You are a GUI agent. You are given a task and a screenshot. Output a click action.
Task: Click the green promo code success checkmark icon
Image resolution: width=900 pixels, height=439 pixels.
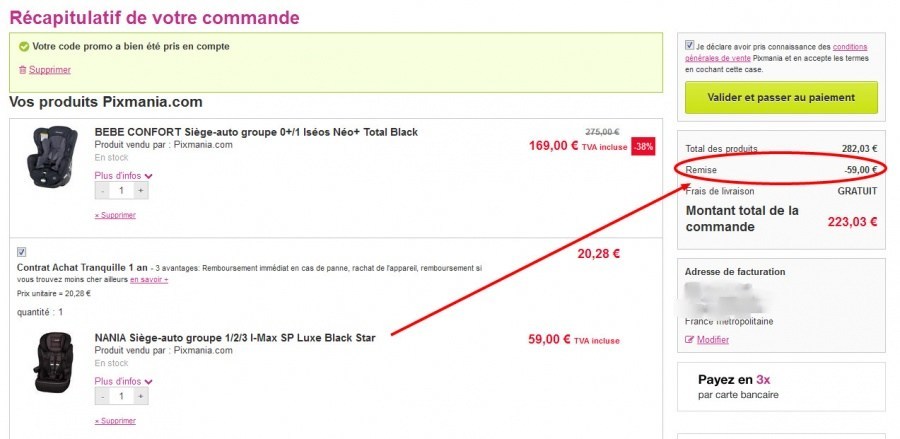23,46
